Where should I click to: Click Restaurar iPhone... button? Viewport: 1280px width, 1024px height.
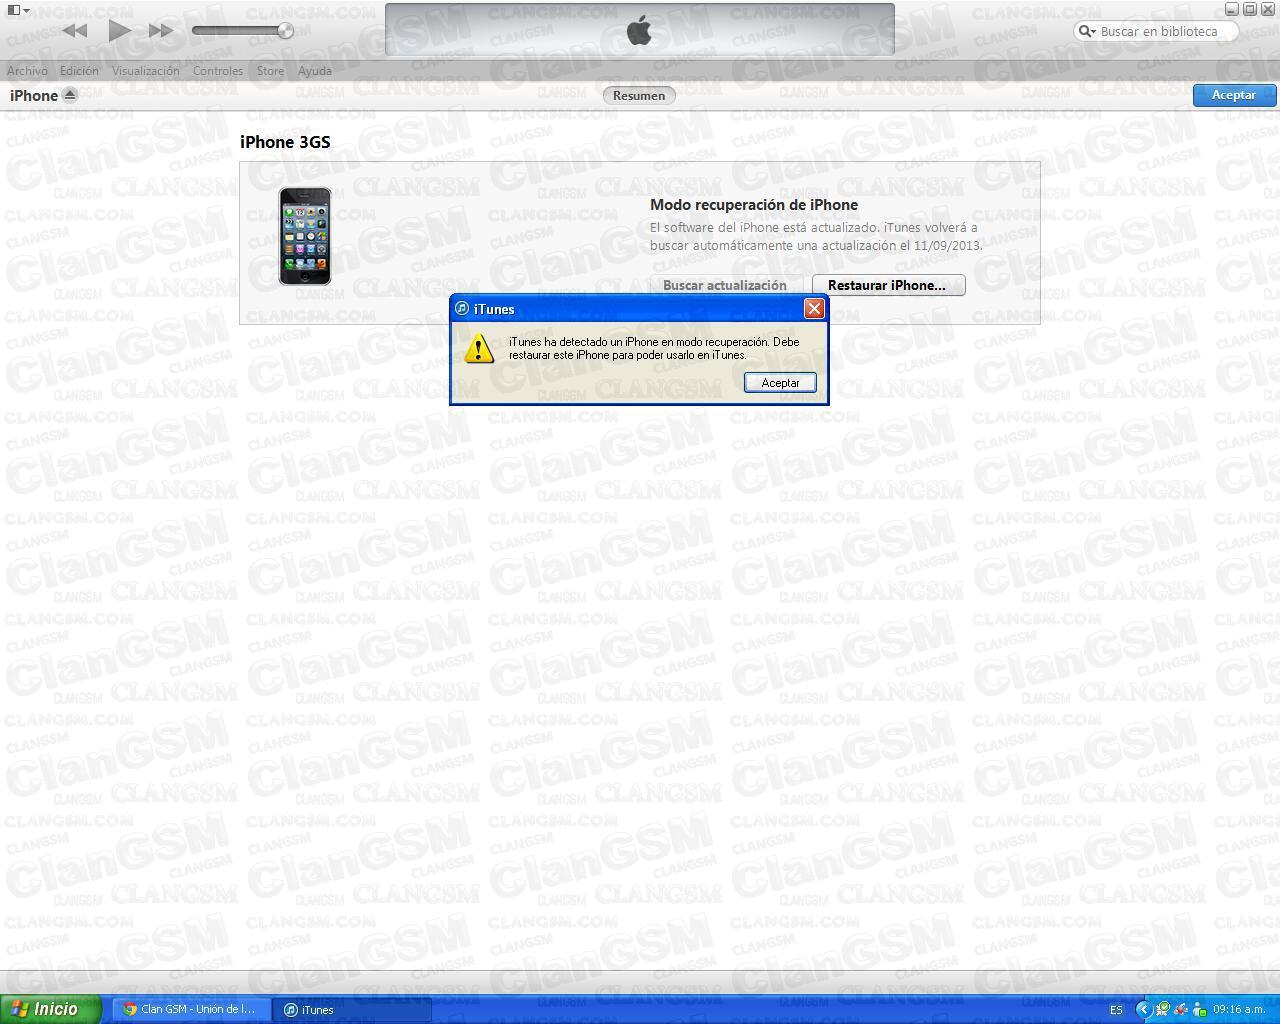(x=888, y=285)
